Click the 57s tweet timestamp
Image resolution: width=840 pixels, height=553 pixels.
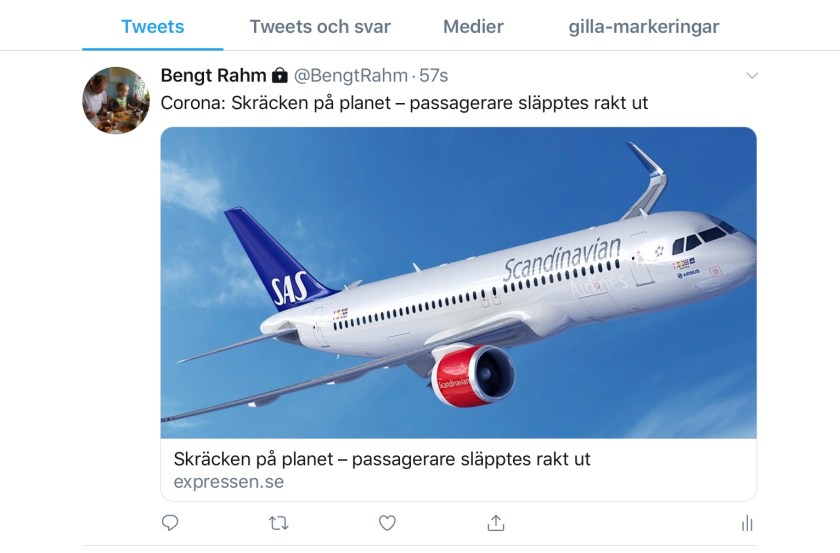(434, 76)
